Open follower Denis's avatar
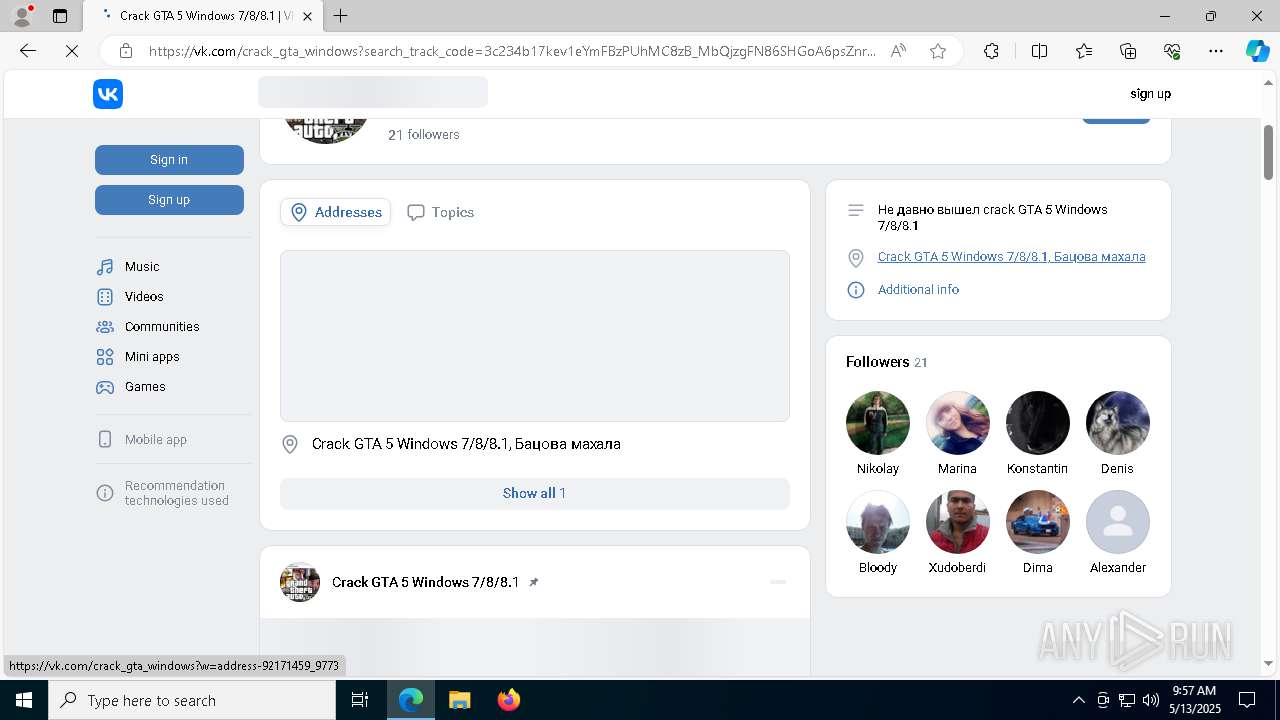Image resolution: width=1280 pixels, height=720 pixels. (x=1118, y=423)
